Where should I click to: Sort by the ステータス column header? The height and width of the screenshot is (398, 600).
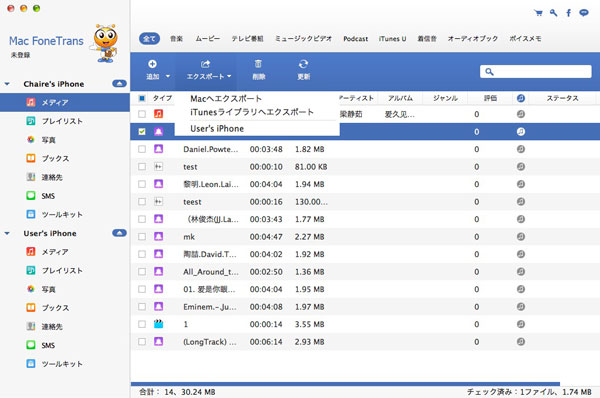click(562, 98)
